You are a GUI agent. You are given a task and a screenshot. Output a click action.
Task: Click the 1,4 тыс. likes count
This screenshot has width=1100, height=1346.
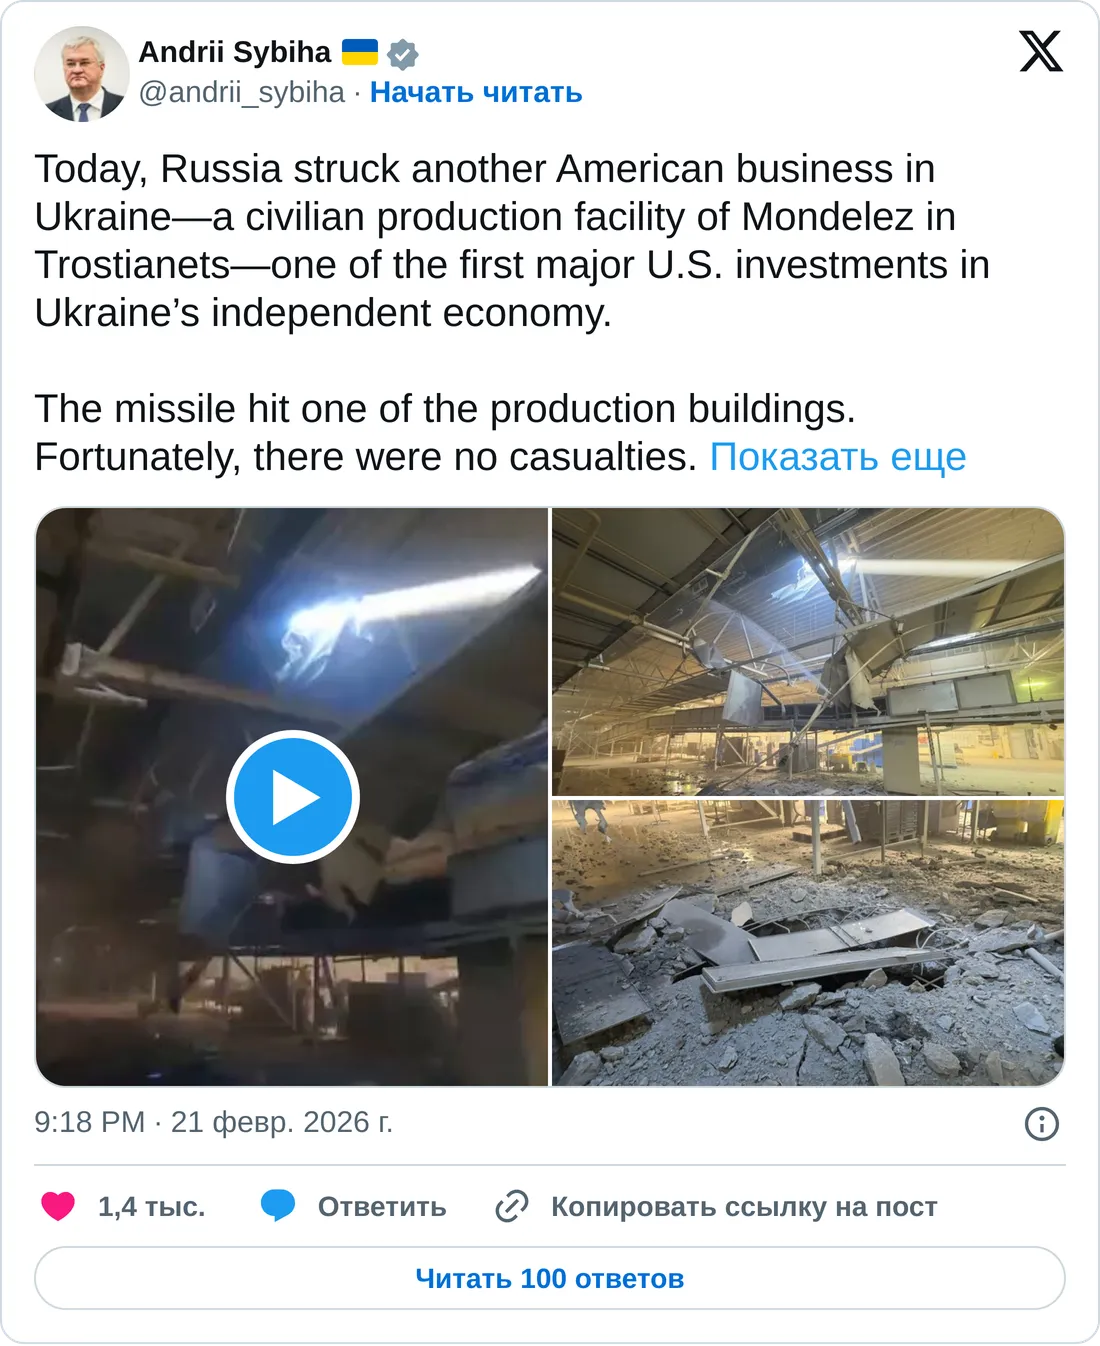[x=152, y=1207]
